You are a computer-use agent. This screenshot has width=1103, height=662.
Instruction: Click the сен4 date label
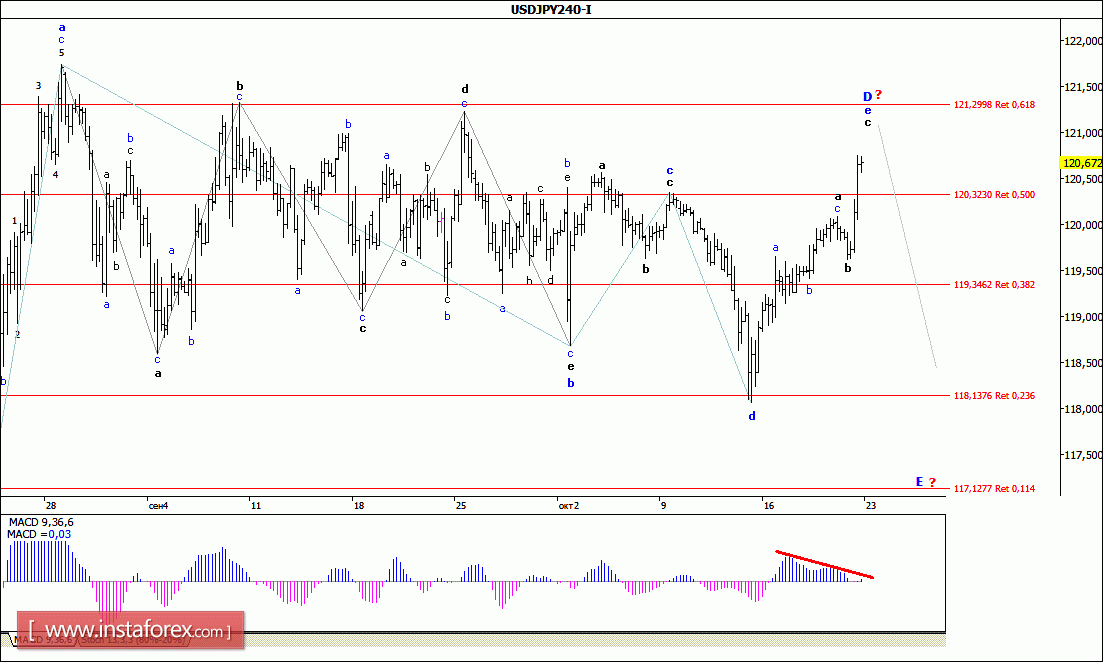point(158,506)
